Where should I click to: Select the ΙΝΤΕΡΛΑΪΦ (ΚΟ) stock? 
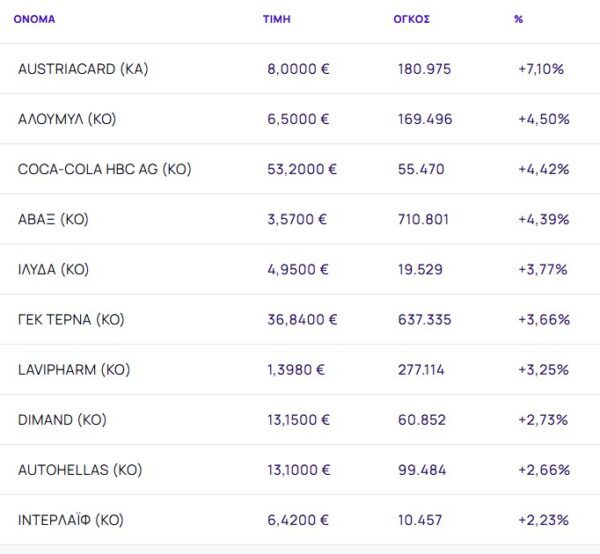[x=71, y=519]
